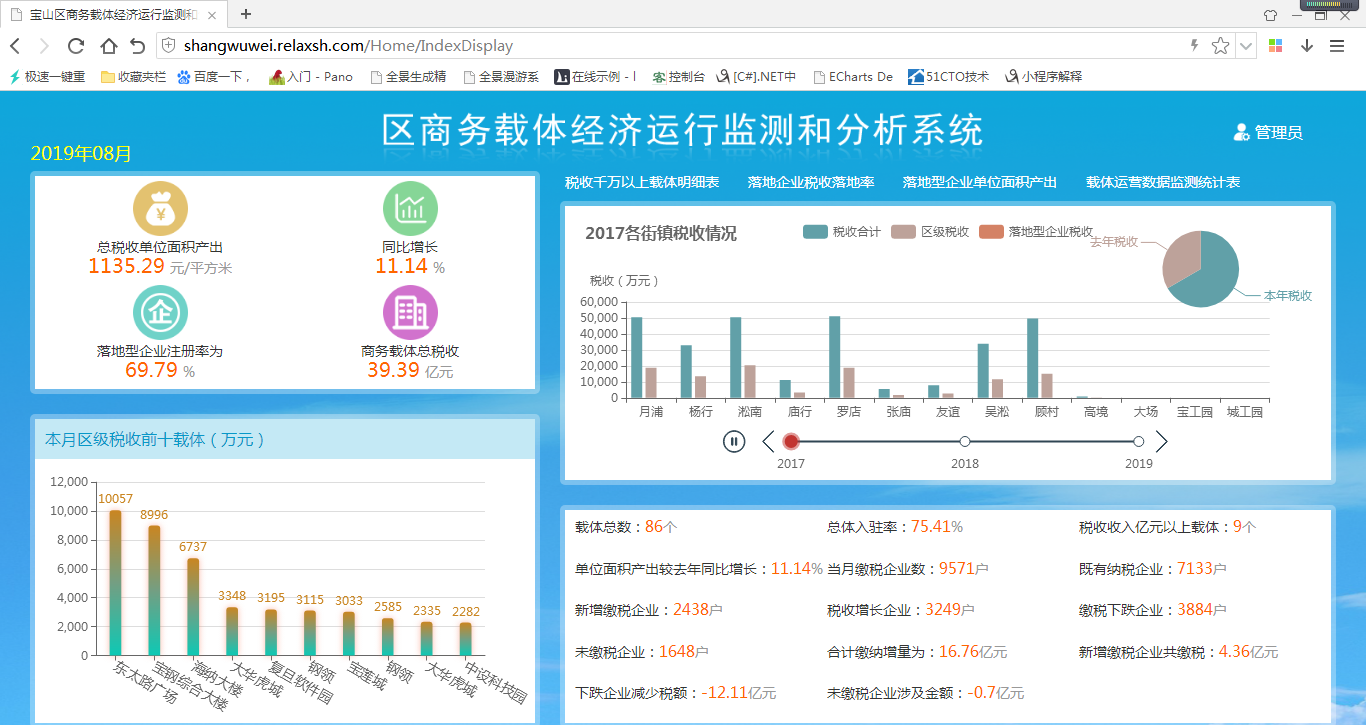The height and width of the screenshot is (725, 1366).
Task: Bookmark this page with the star icon
Action: 1220,46
